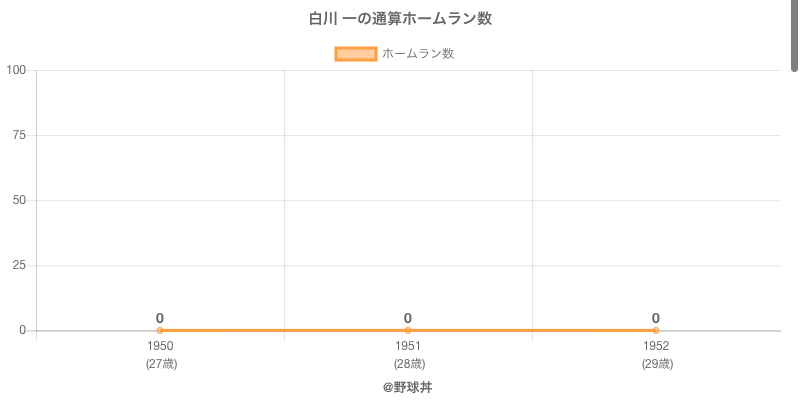Click the @野球丼 watermark text
This screenshot has width=800, height=400.
point(408,387)
